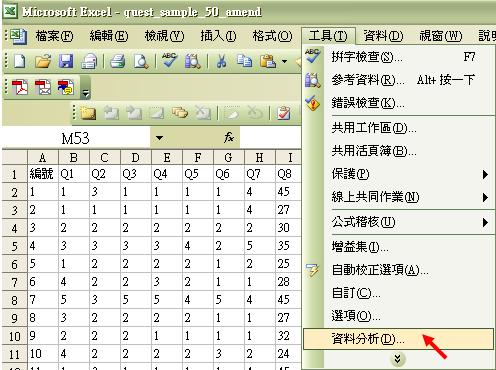Click cell A11 with value 10
Image resolution: width=496 pixels, height=370 pixels.
point(43,354)
